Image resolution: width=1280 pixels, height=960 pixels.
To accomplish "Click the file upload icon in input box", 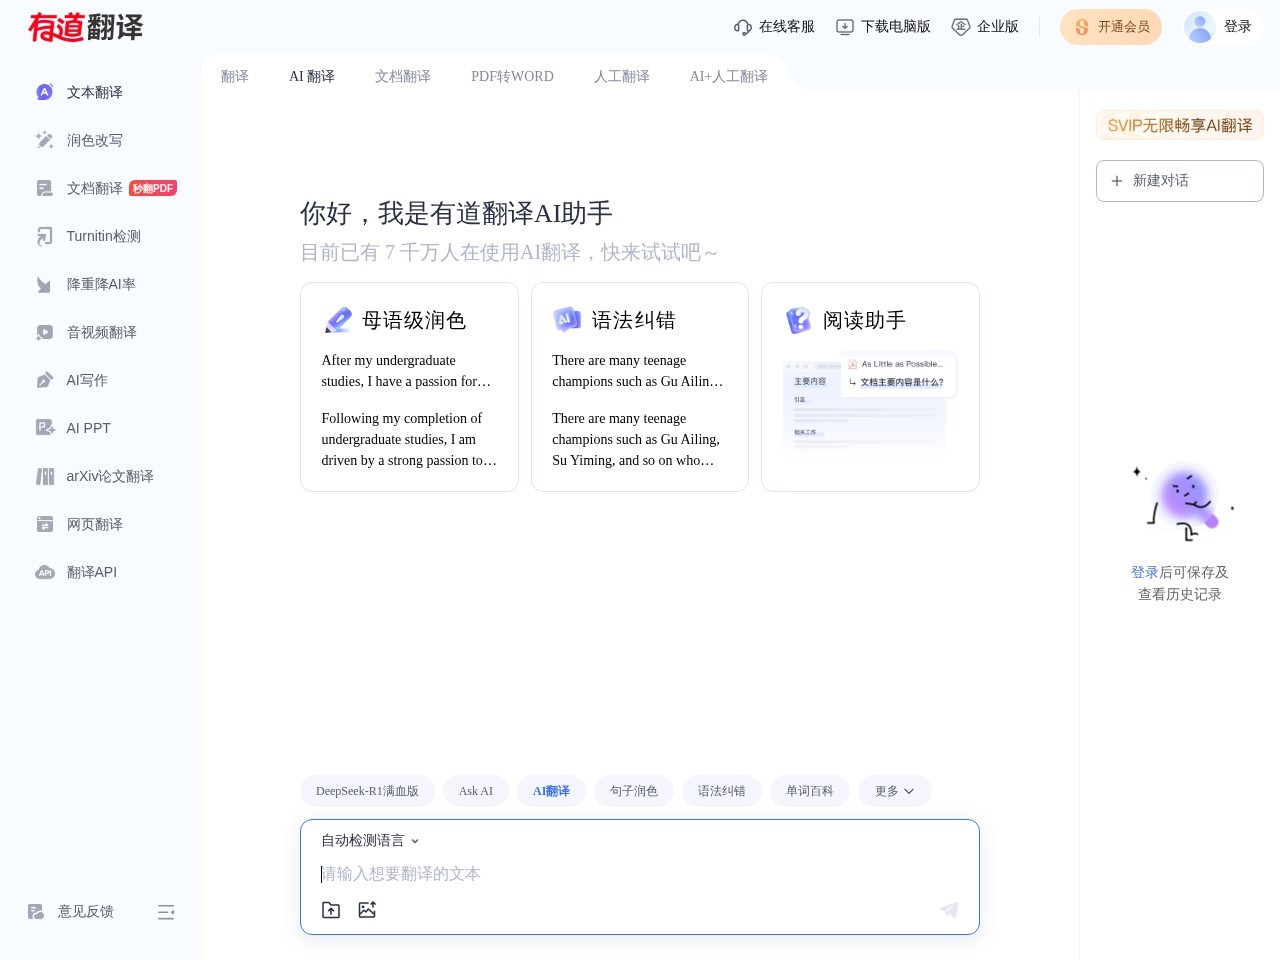I will tap(331, 910).
